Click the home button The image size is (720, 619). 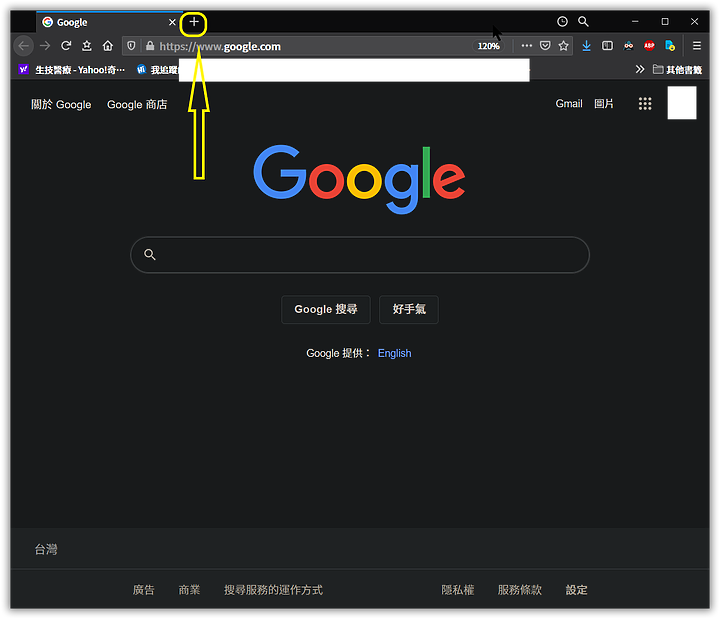(108, 46)
